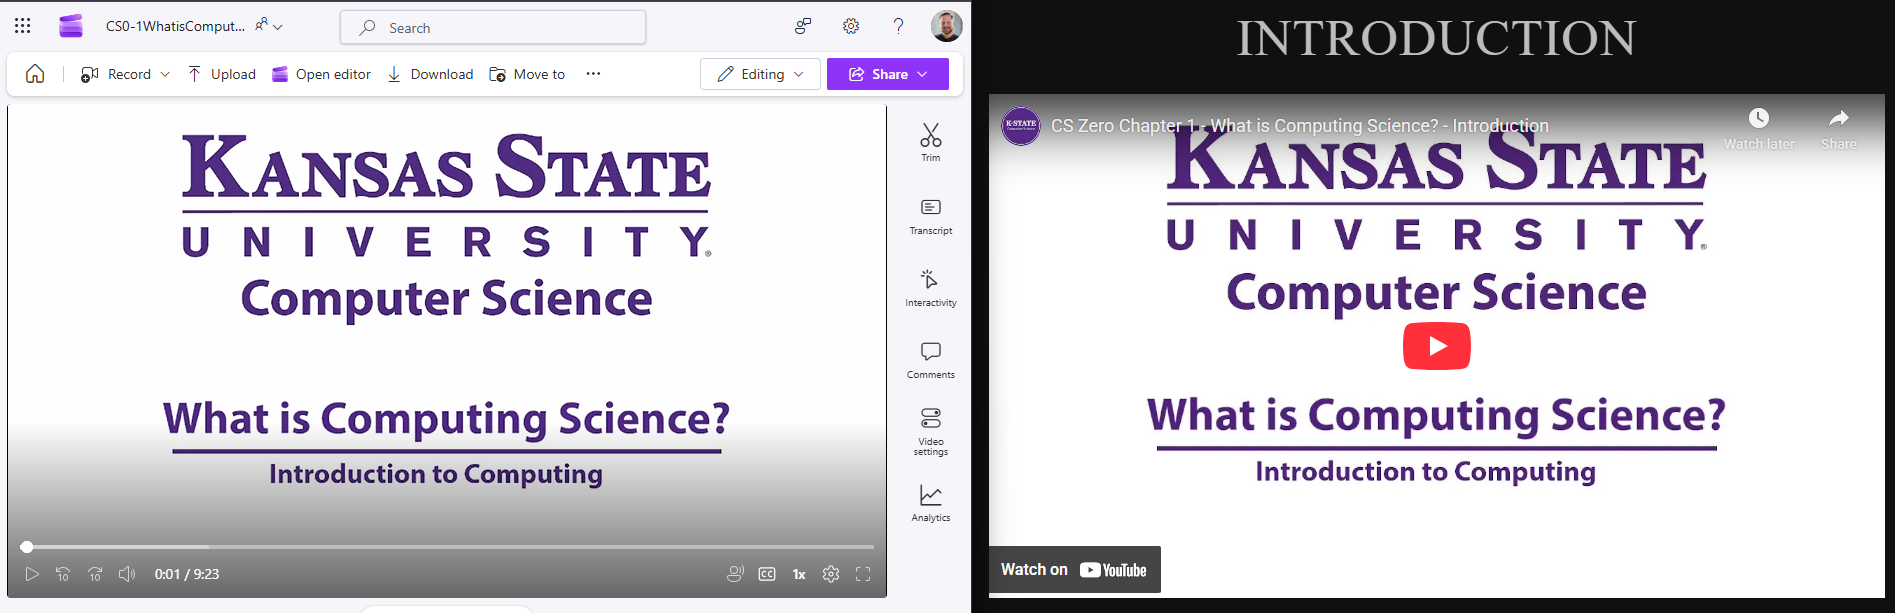Skip forward 10 seconds

pos(95,574)
